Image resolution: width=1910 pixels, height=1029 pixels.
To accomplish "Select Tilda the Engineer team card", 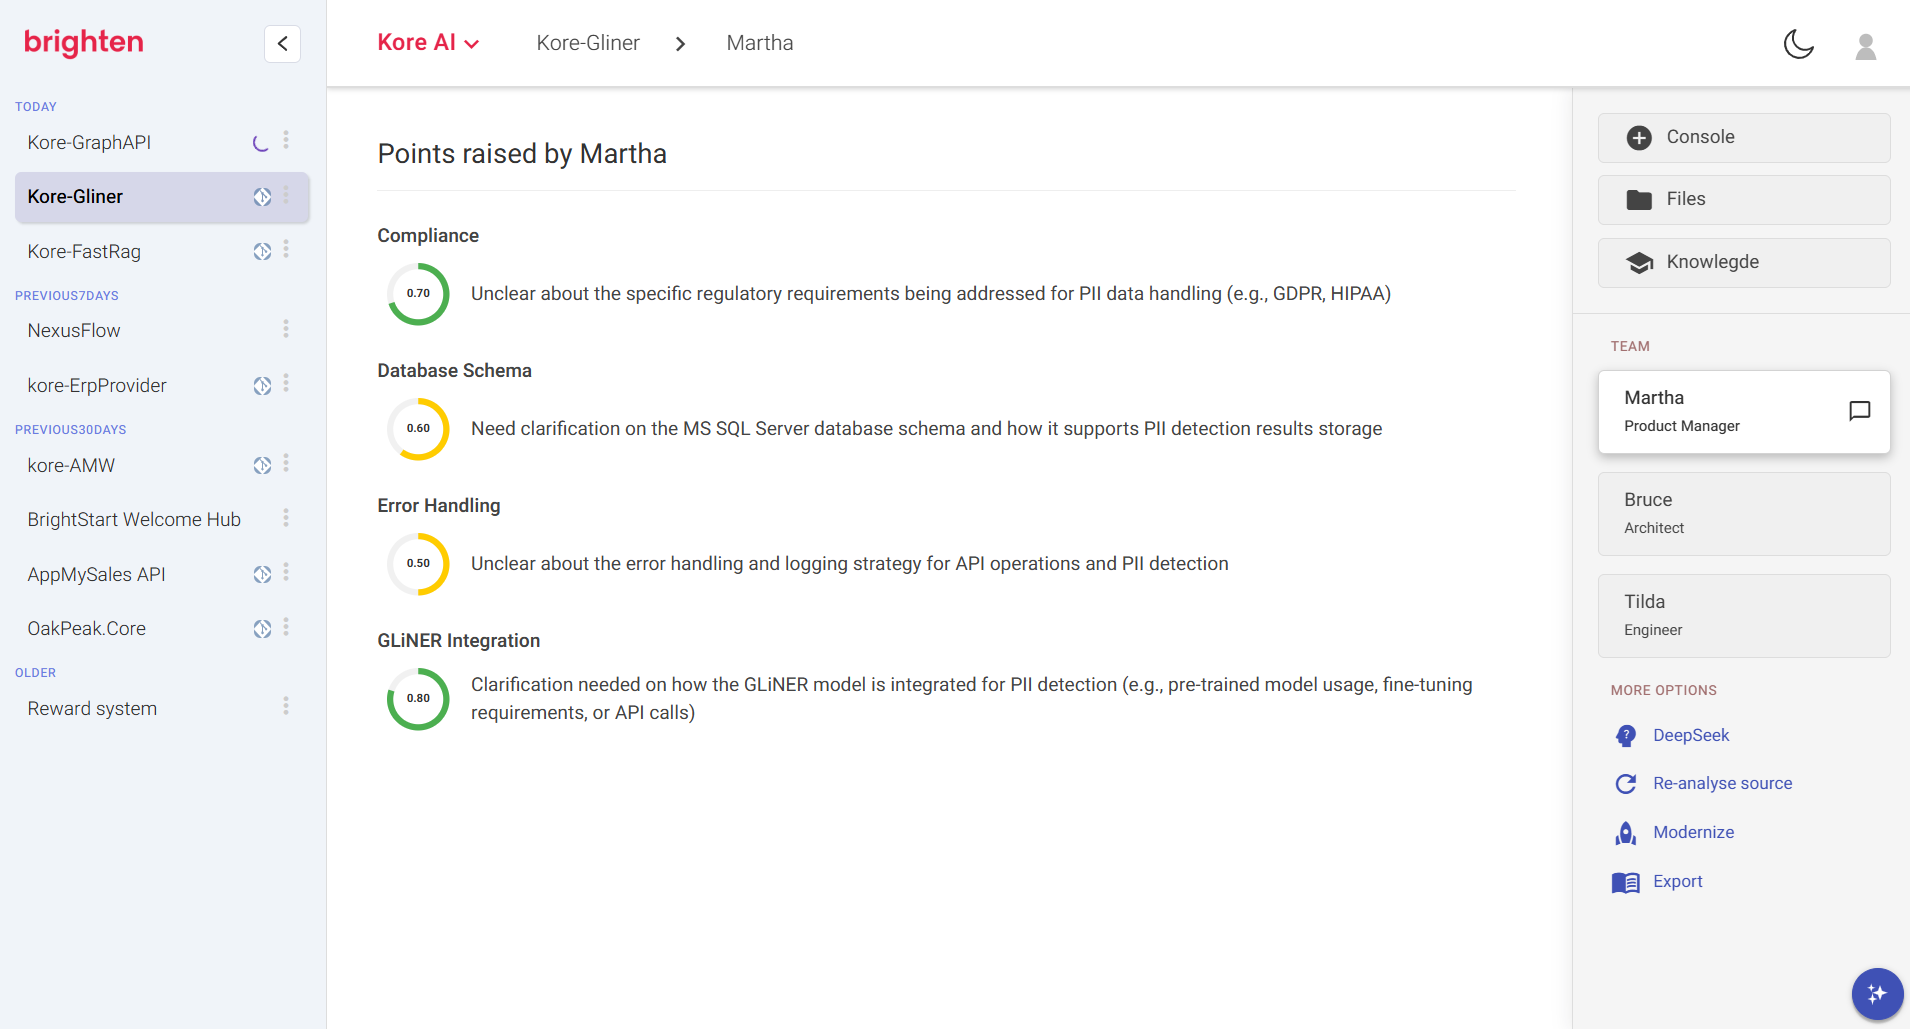I will [1744, 616].
